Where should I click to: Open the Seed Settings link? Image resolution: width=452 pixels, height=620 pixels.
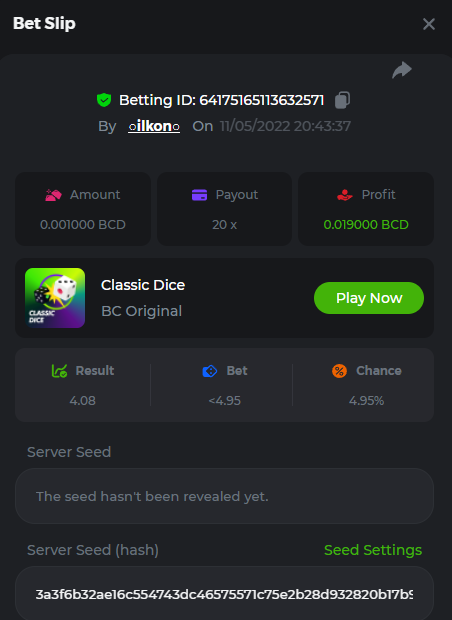[373, 550]
